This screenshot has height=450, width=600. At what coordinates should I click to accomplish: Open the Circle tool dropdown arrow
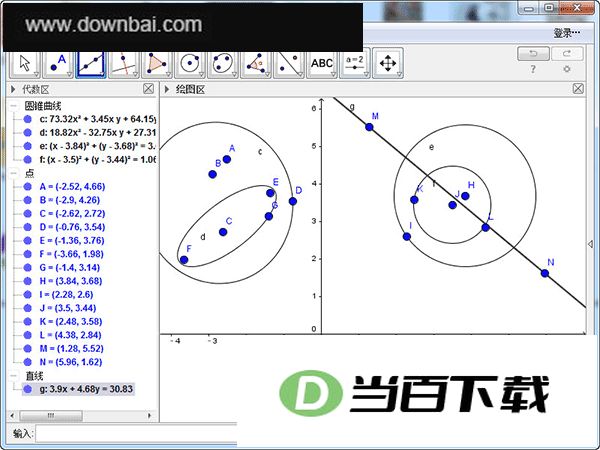point(202,74)
